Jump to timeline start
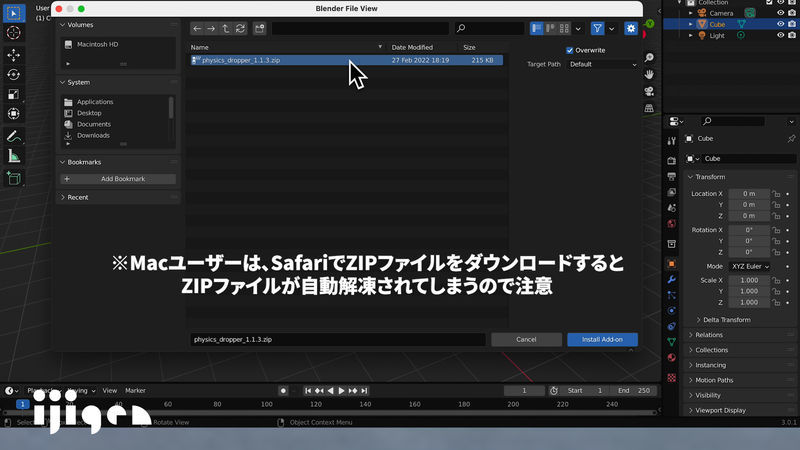Screen dimensions: 800x450 [x=308, y=391]
